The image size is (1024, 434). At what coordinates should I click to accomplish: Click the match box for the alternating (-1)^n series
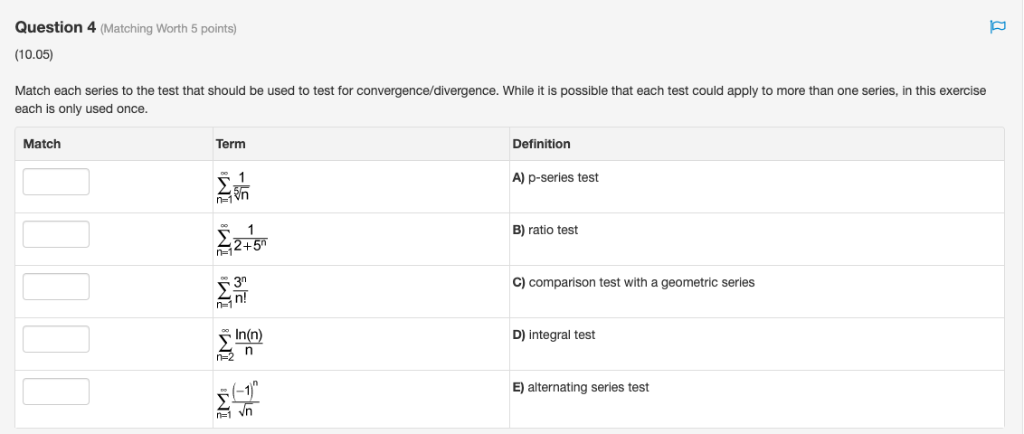pos(56,391)
